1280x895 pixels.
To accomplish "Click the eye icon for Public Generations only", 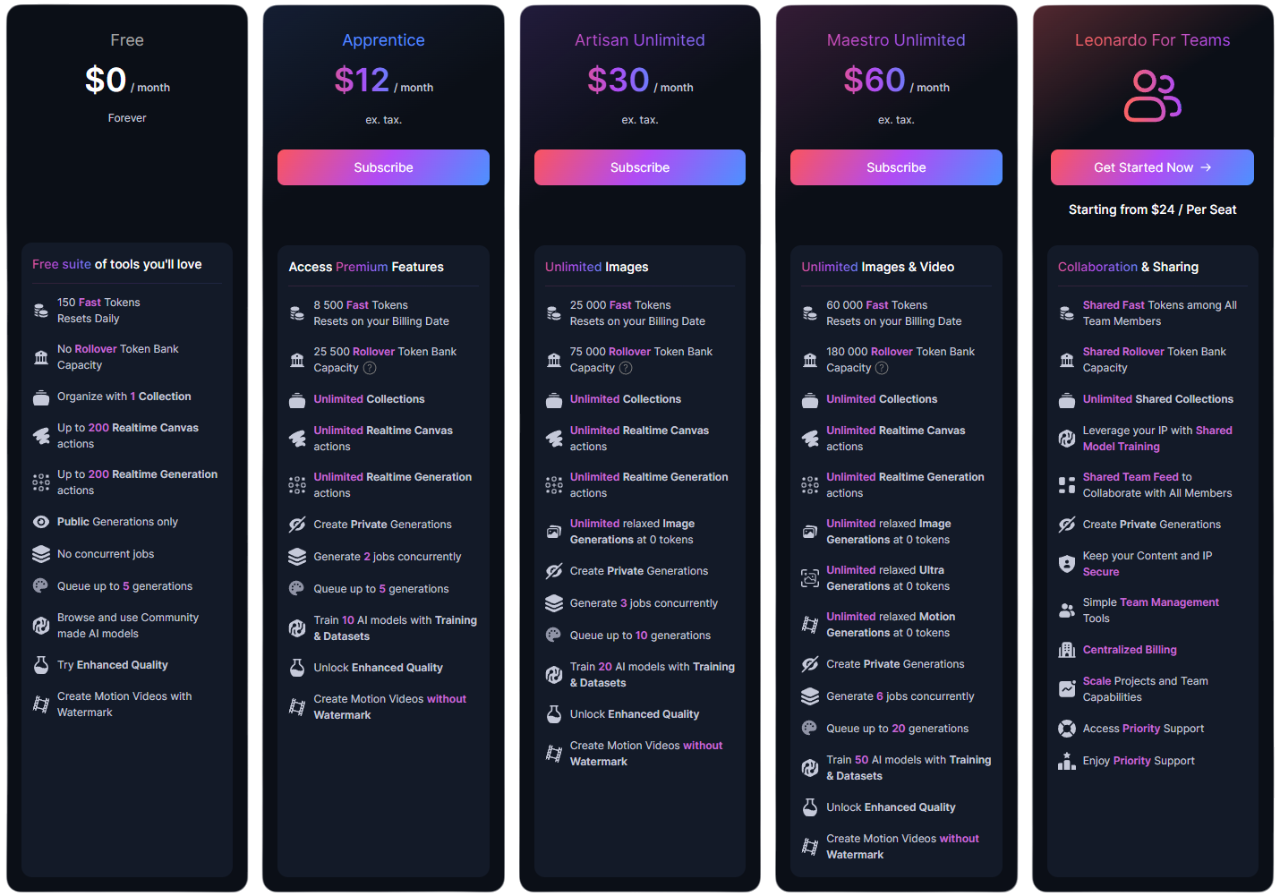I will point(41,522).
